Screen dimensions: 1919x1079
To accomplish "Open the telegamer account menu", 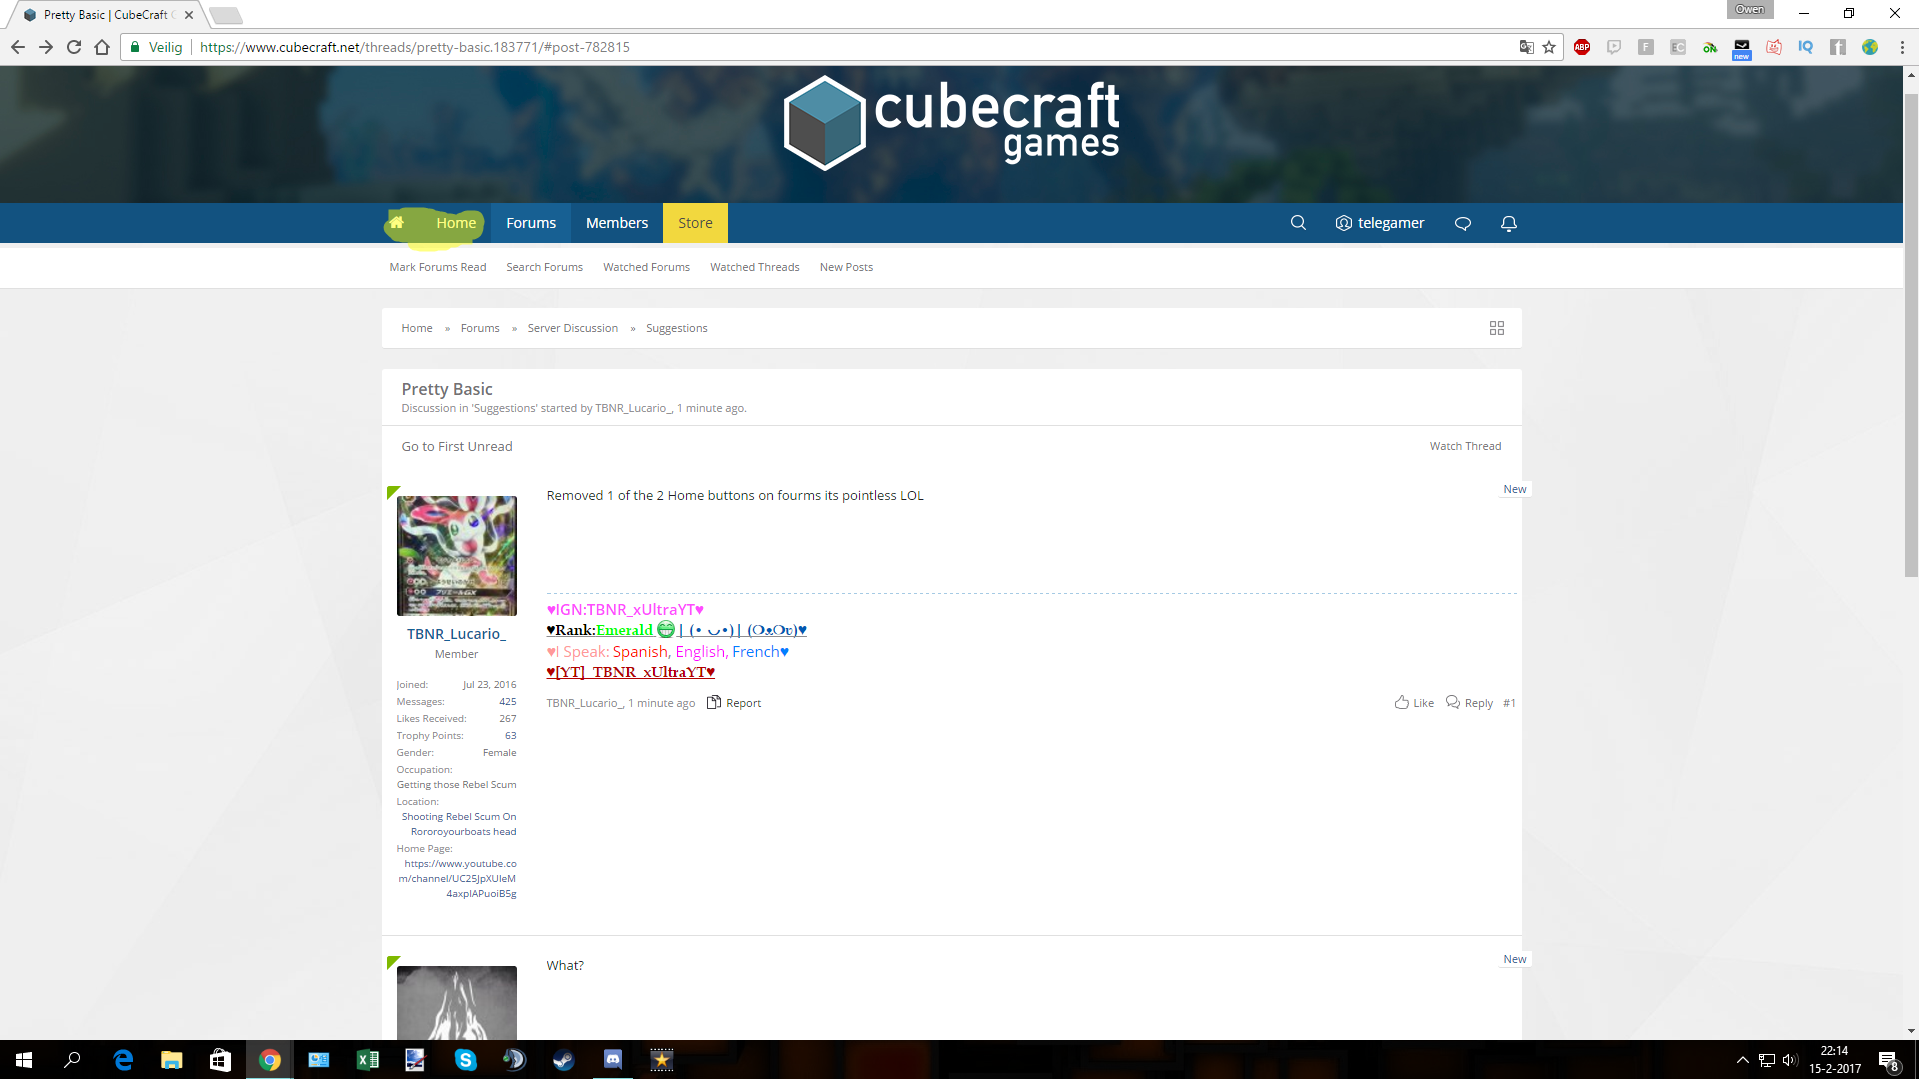I will coord(1380,223).
